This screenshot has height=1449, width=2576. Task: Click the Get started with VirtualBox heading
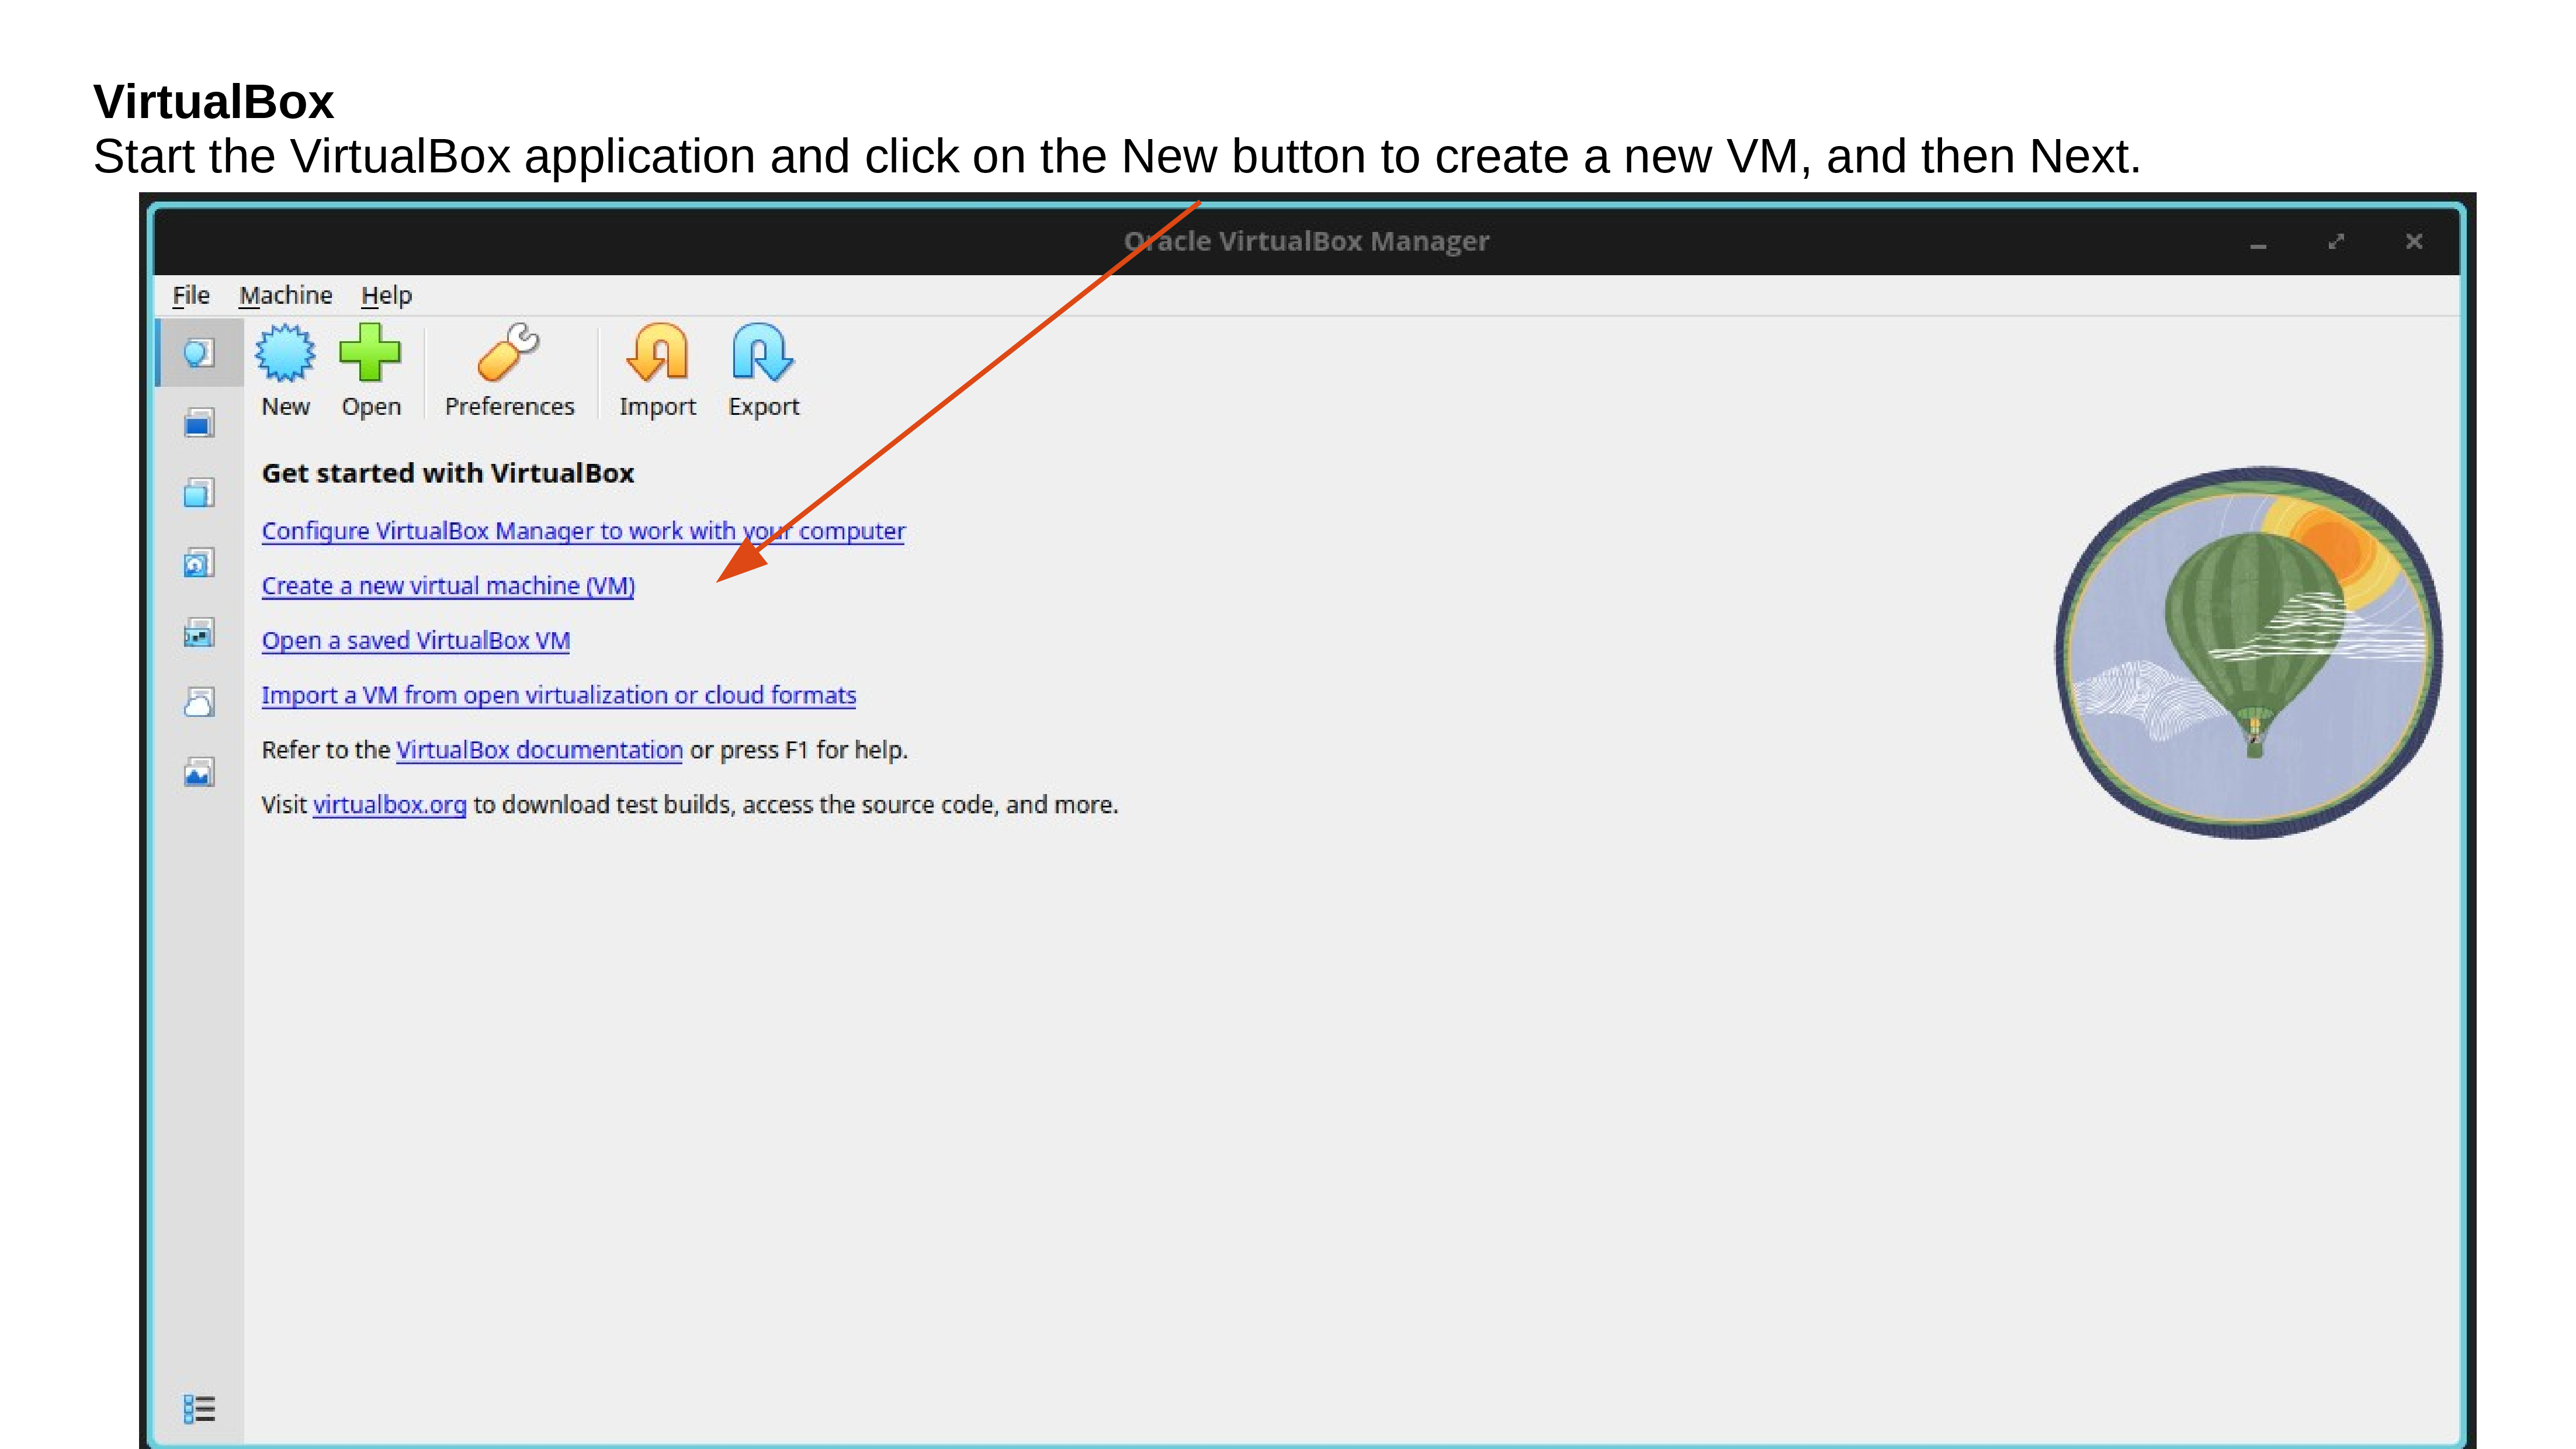(447, 473)
